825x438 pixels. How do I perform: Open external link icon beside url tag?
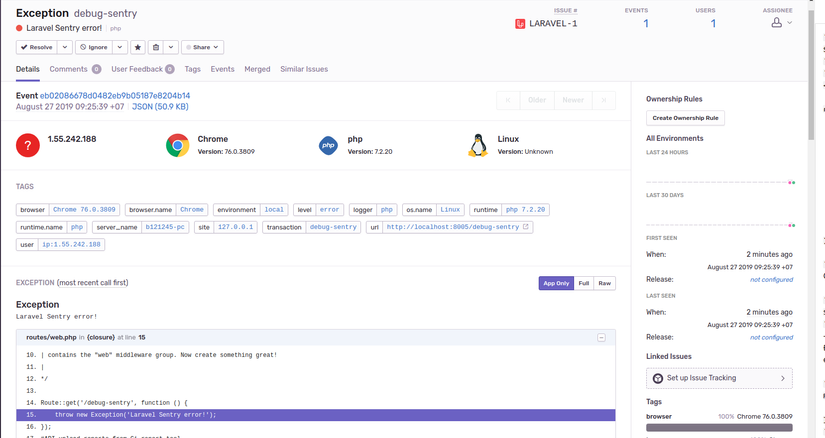(x=525, y=227)
